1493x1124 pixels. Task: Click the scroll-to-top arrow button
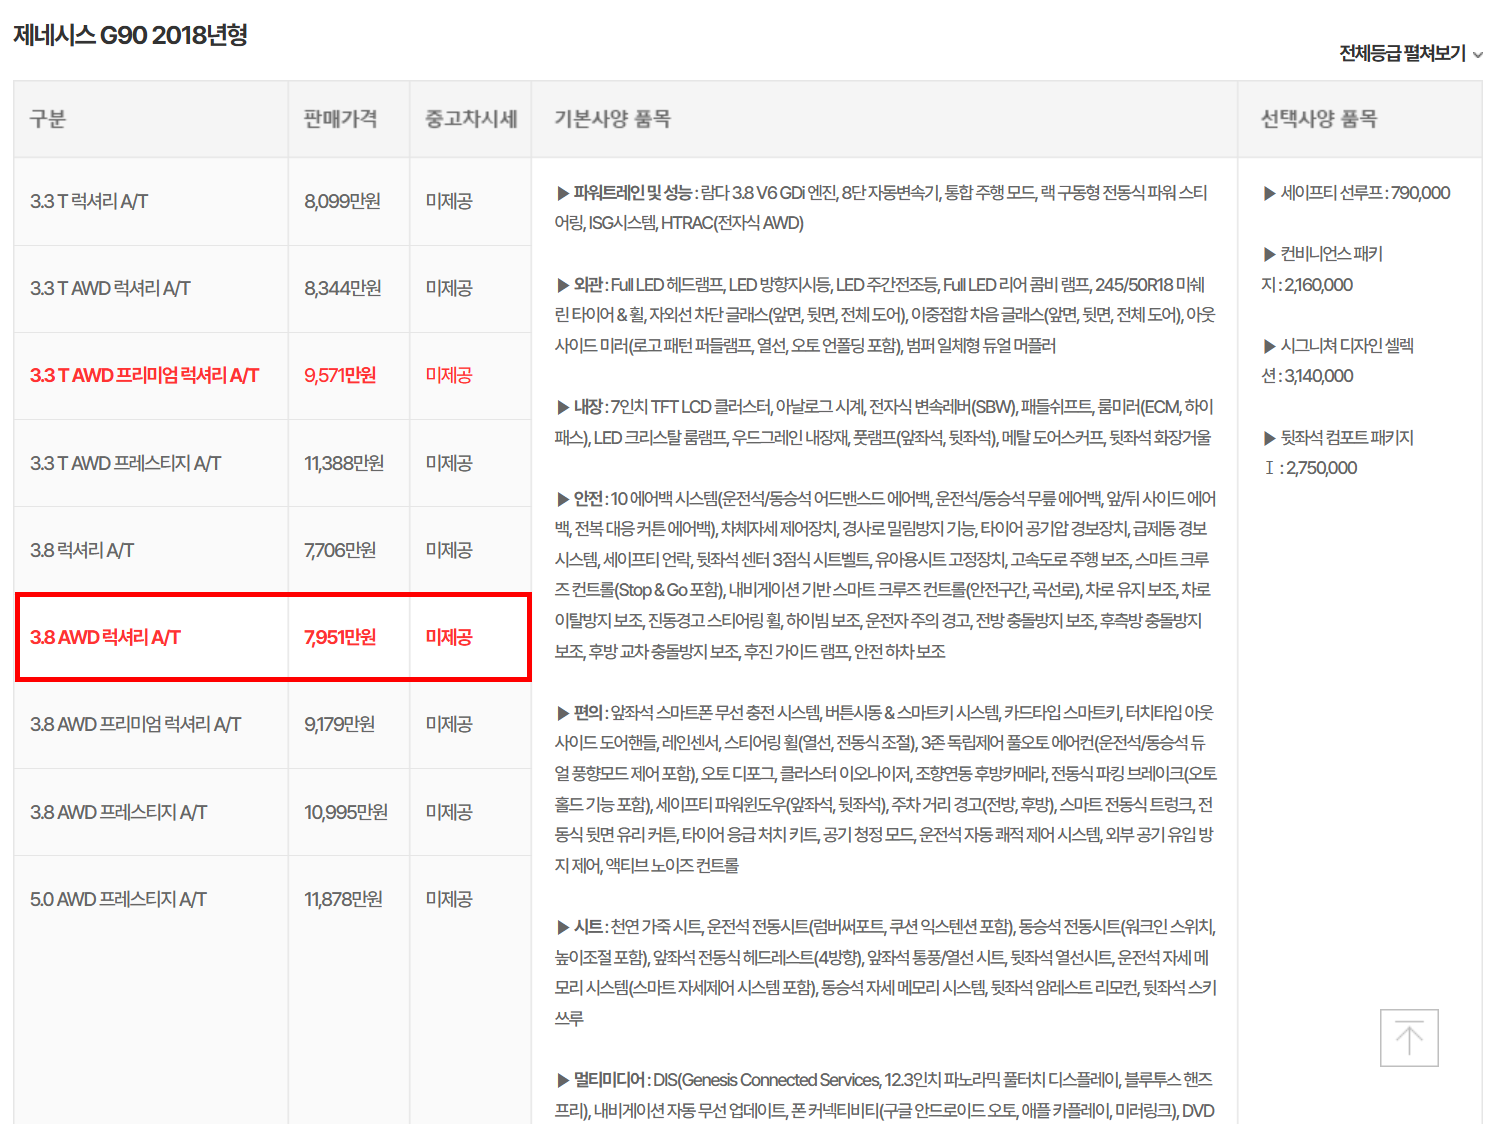(1409, 1038)
